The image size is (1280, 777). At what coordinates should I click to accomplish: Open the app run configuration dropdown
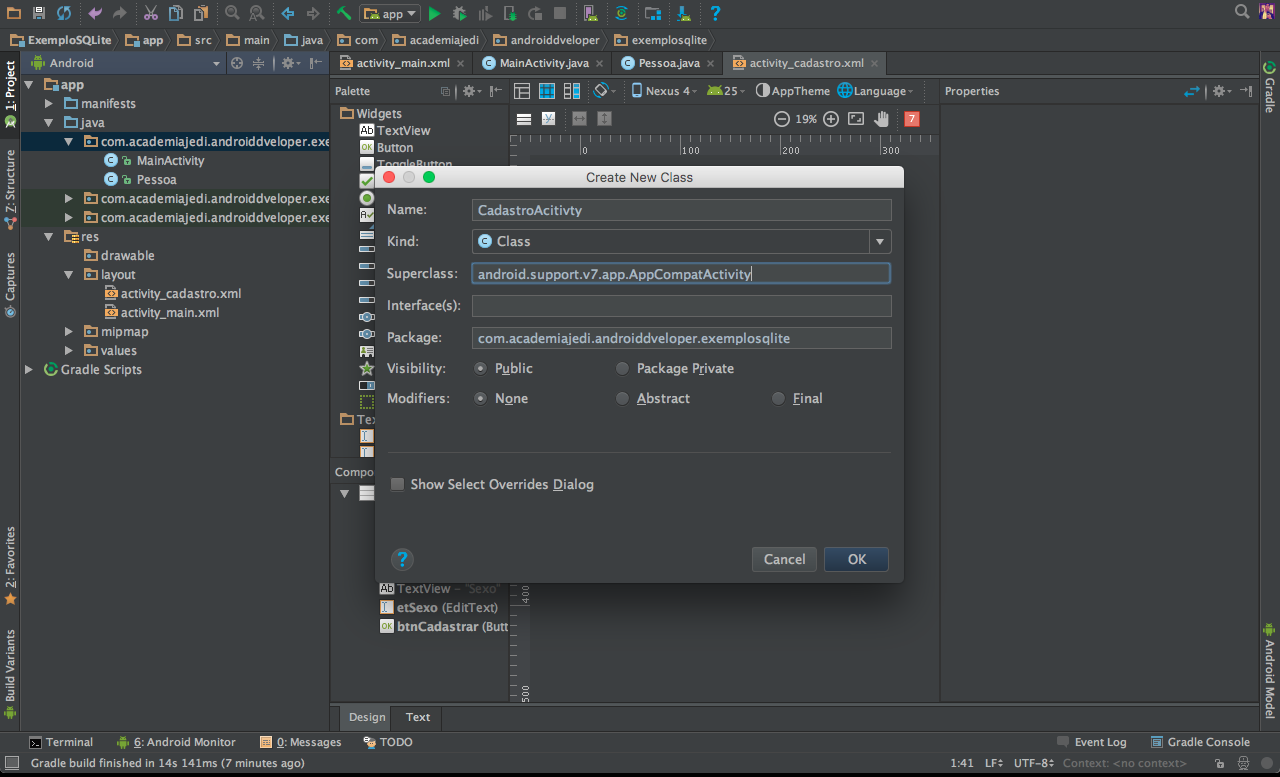[x=390, y=13]
